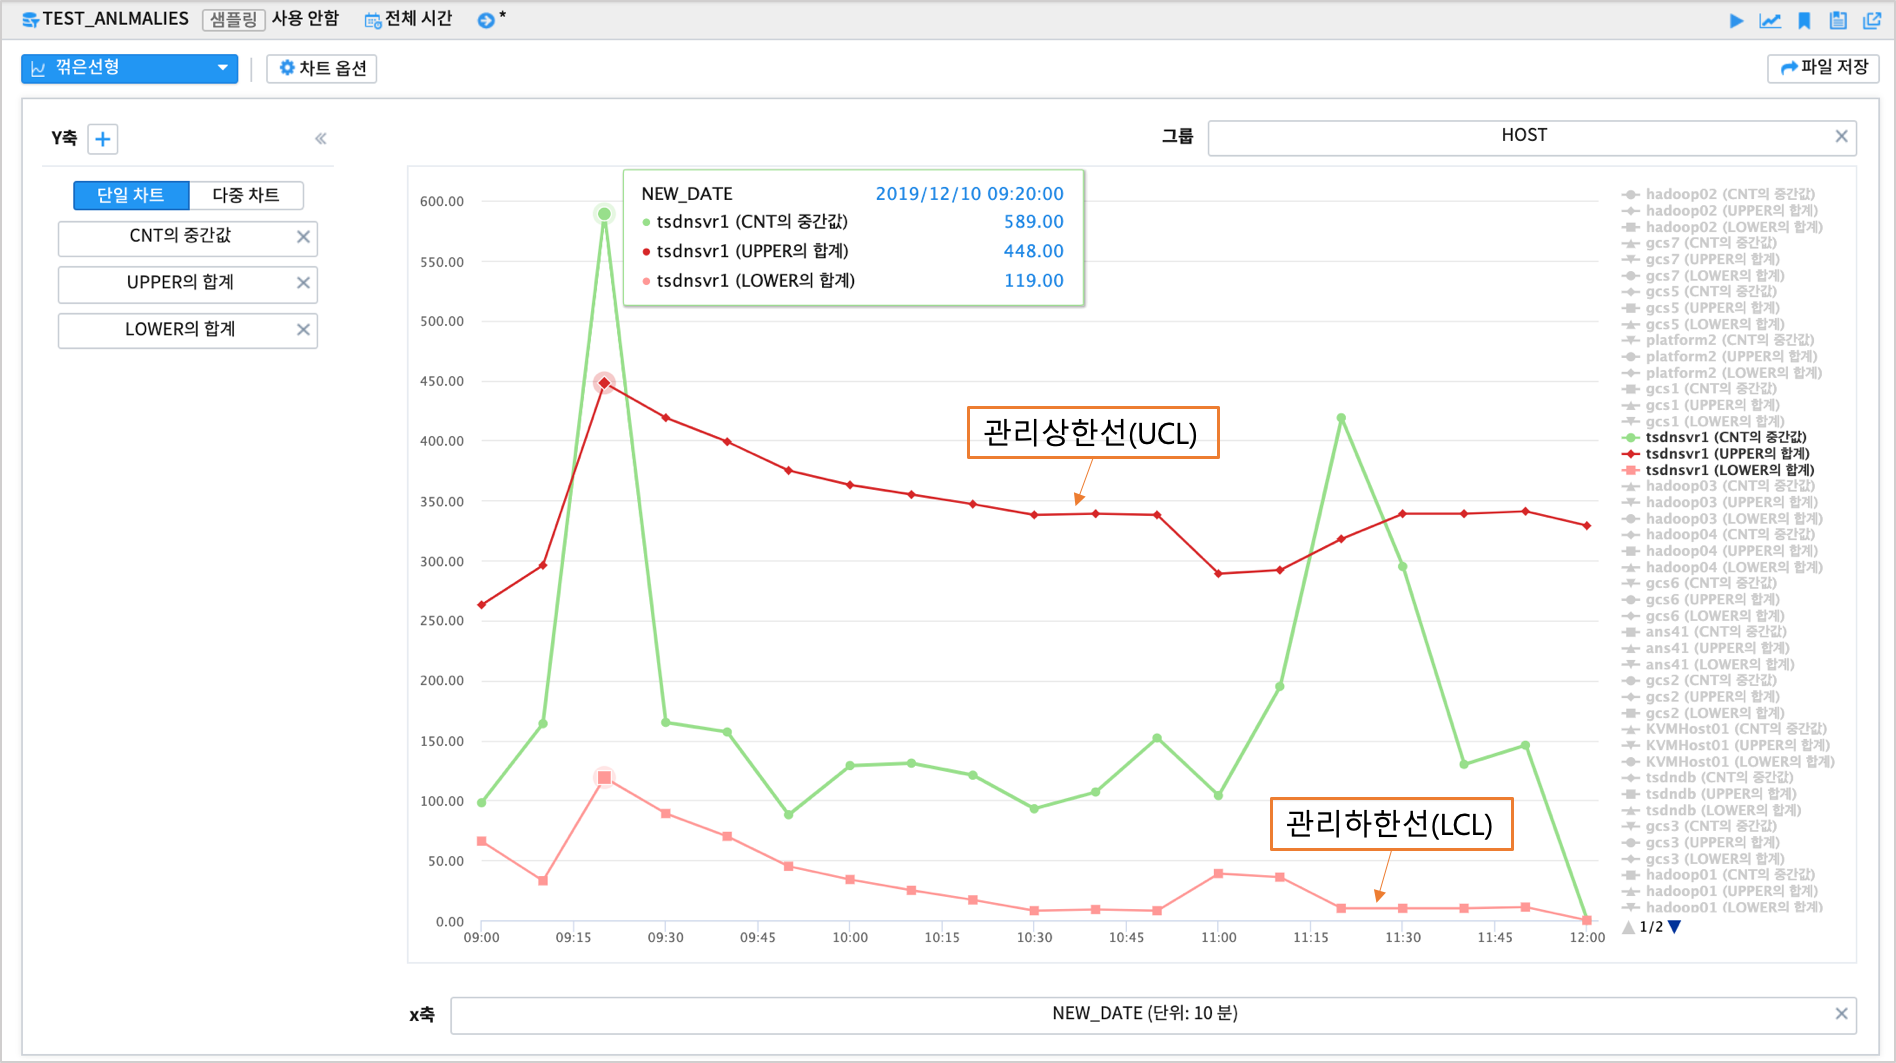Remove CNT의 중간값 field
Viewport: 1896px width, 1063px height.
303,237
